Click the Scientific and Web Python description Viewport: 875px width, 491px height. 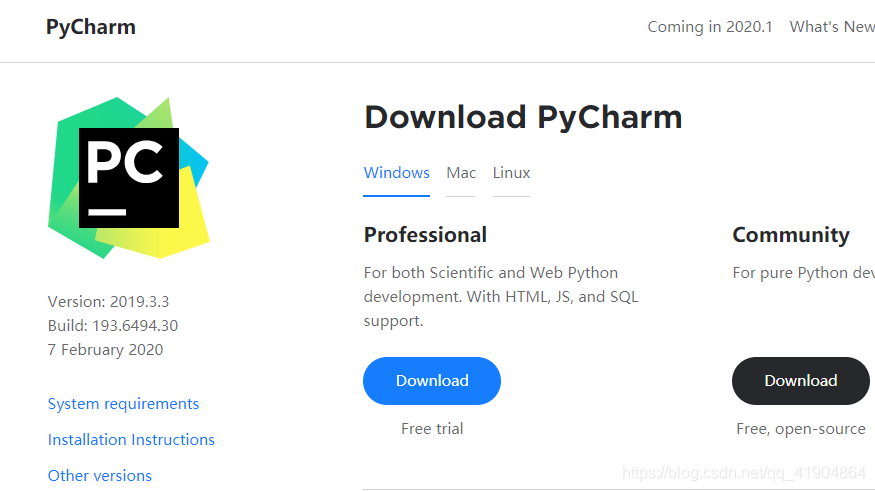pyautogui.click(x=501, y=297)
